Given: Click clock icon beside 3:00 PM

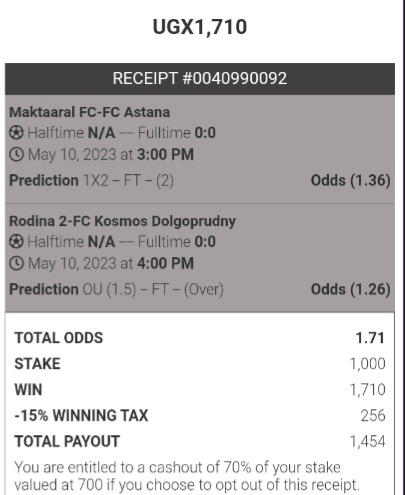Looking at the screenshot, I should pyautogui.click(x=16, y=155).
